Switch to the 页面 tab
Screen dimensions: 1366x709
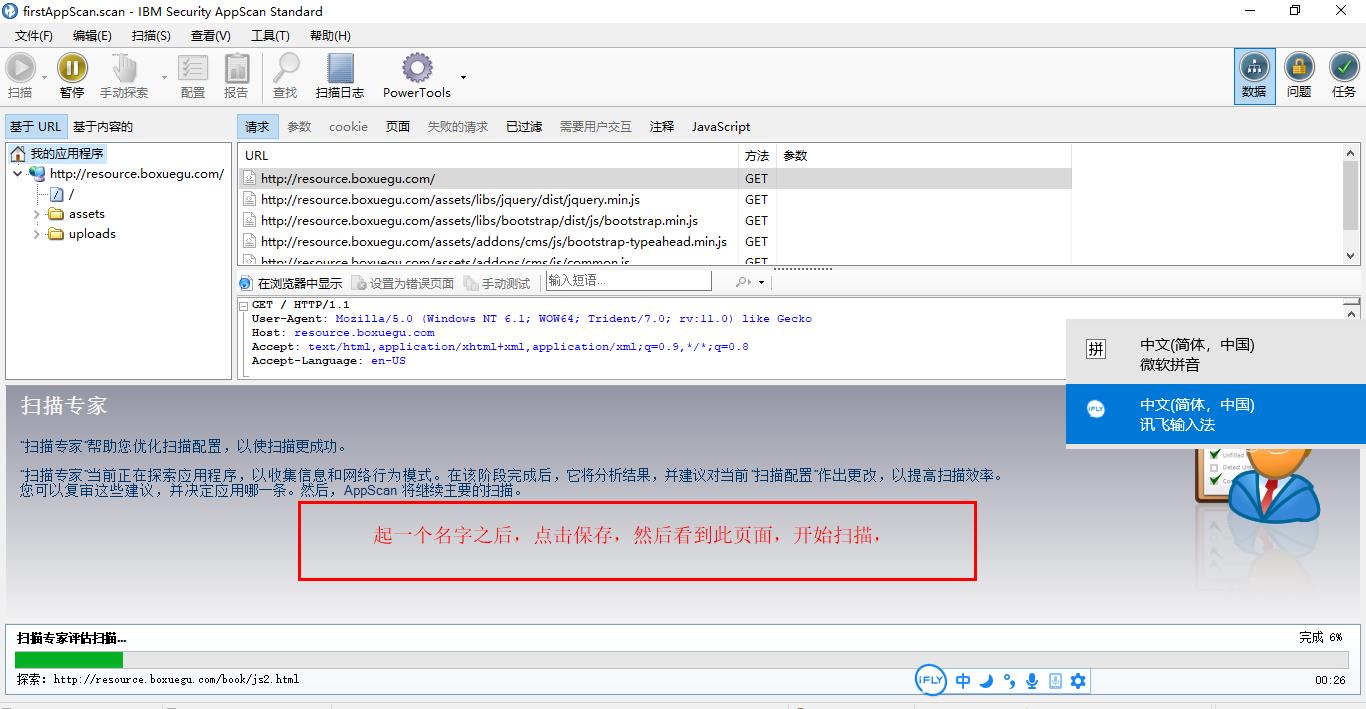pos(398,126)
